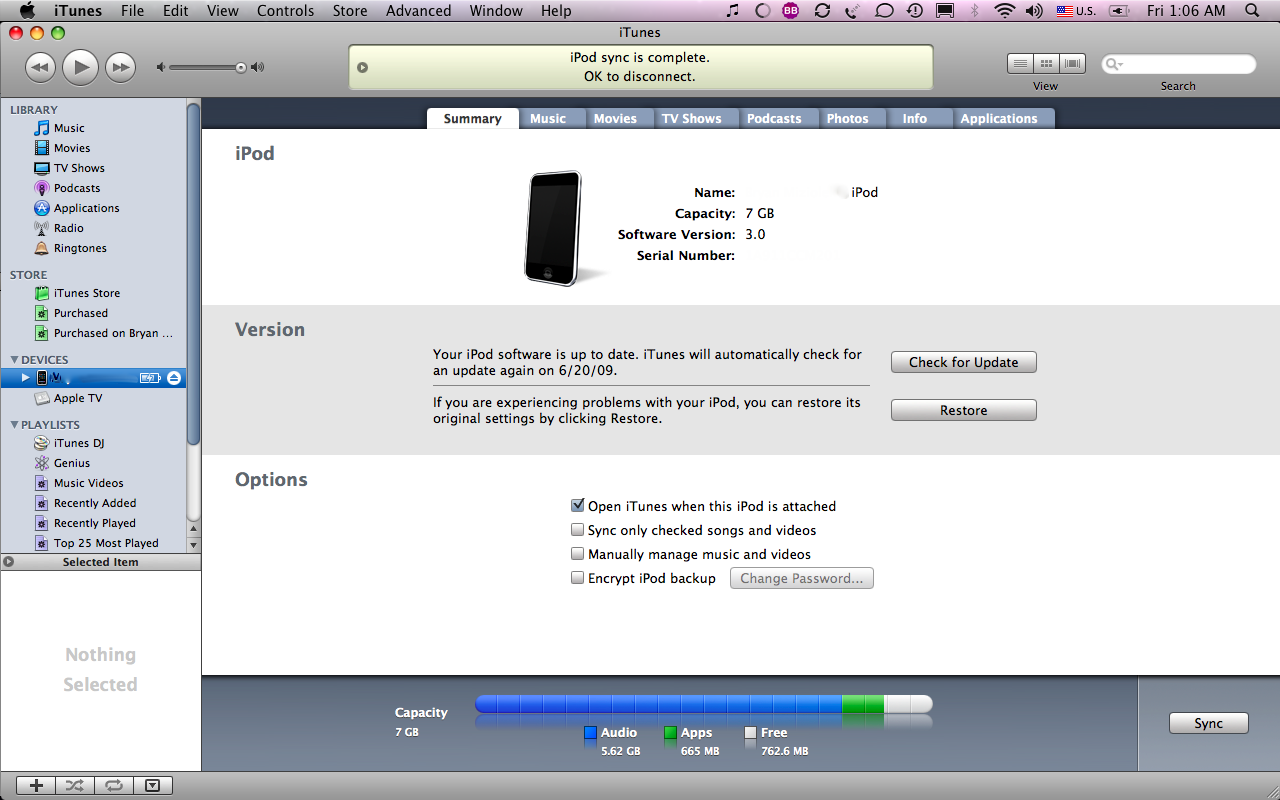Viewport: 1280px width, 800px height.
Task: Click the Restore button
Action: pyautogui.click(x=964, y=410)
